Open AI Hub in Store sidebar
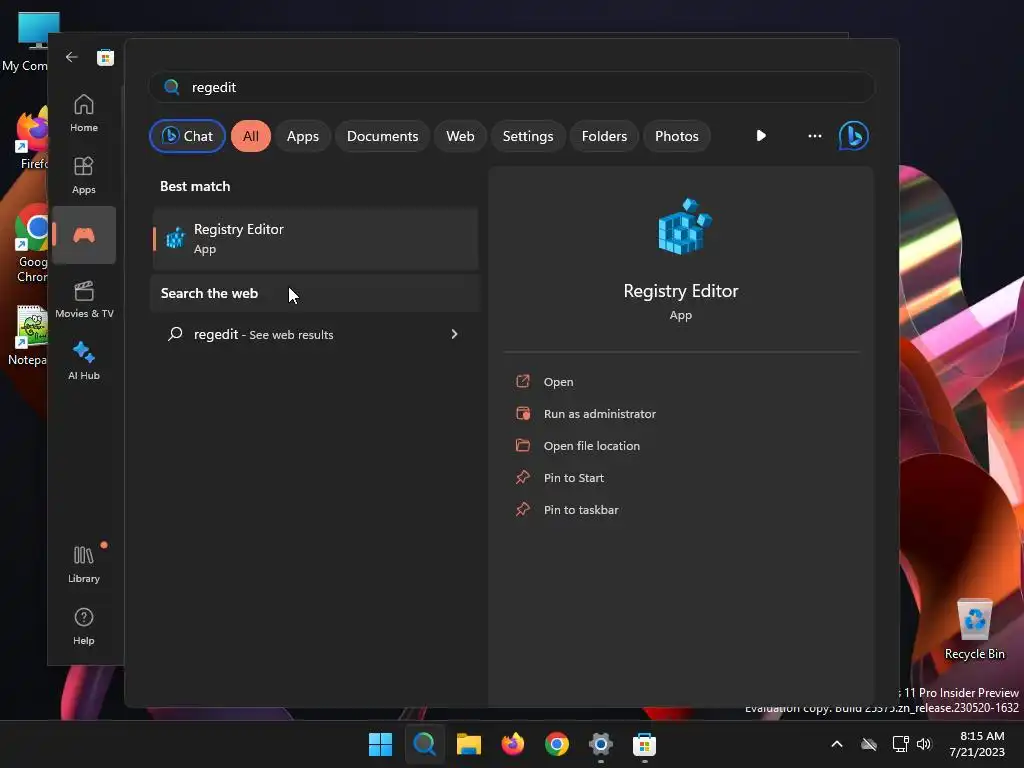This screenshot has height=768, width=1024. pyautogui.click(x=84, y=361)
